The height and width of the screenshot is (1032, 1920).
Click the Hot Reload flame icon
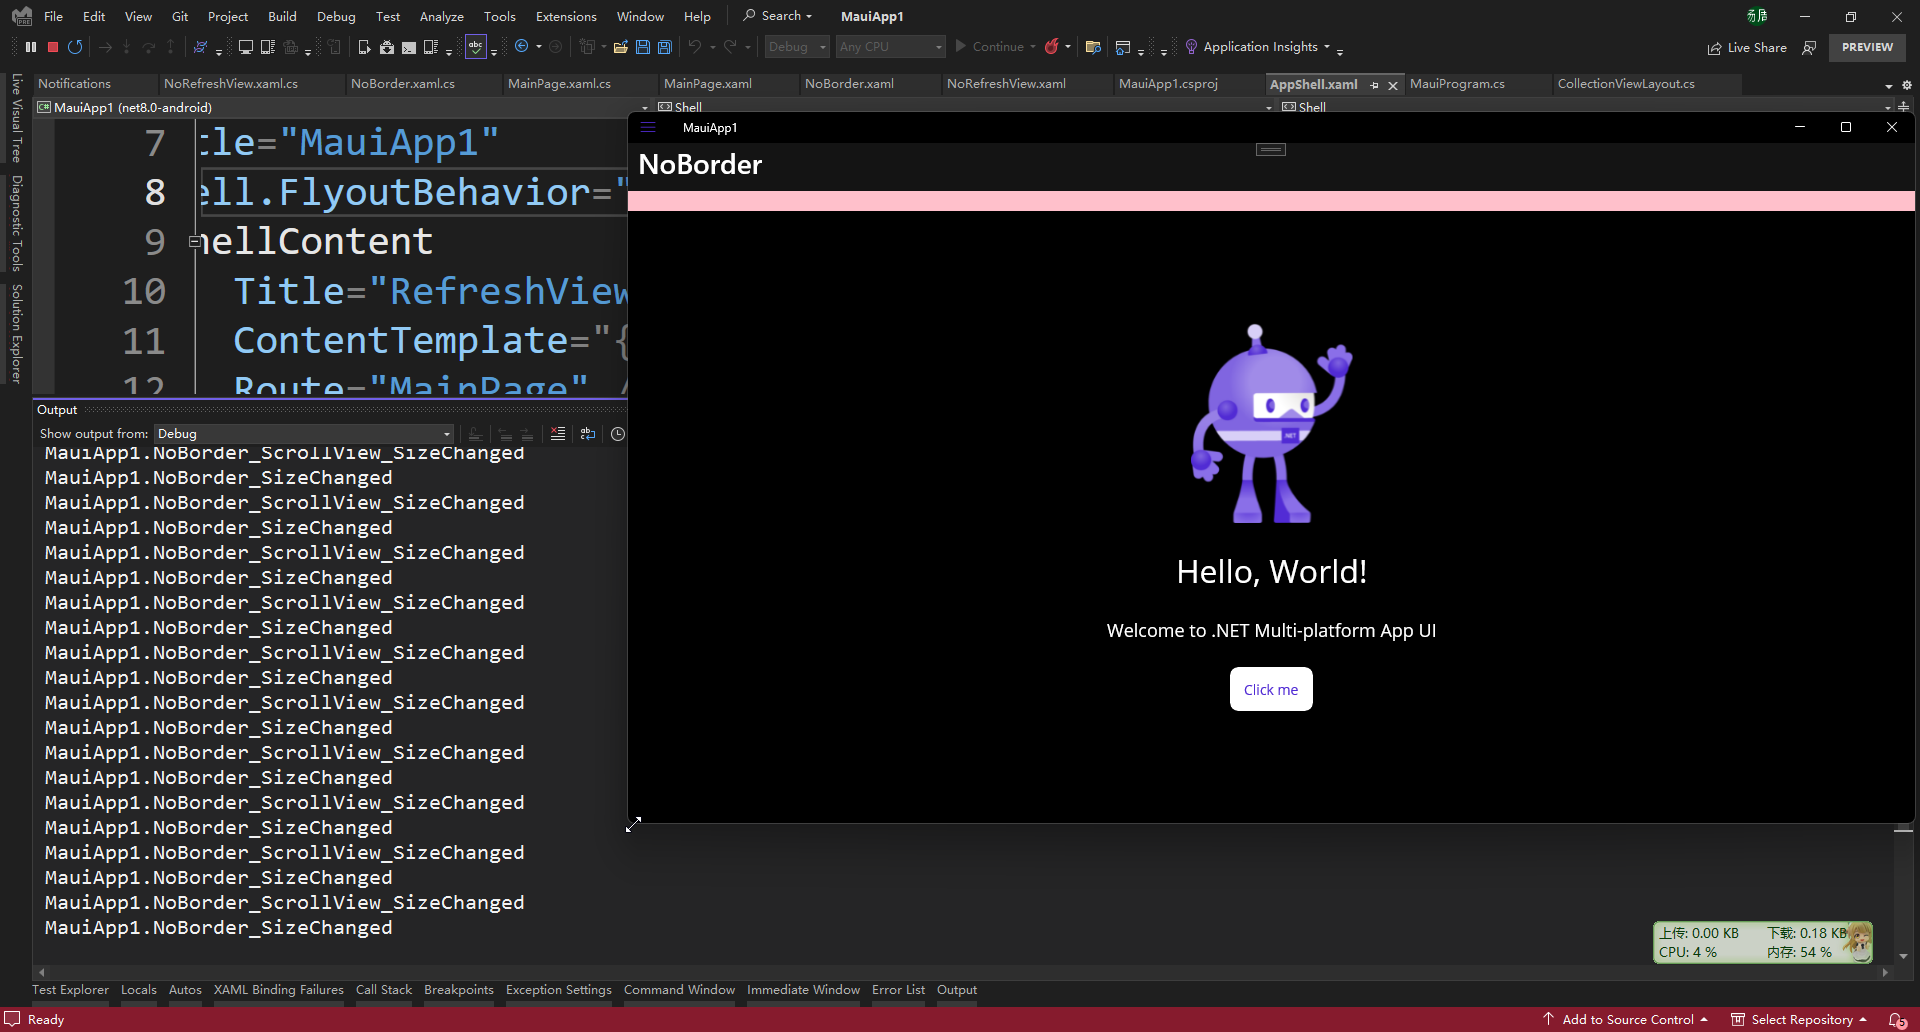pyautogui.click(x=1054, y=47)
